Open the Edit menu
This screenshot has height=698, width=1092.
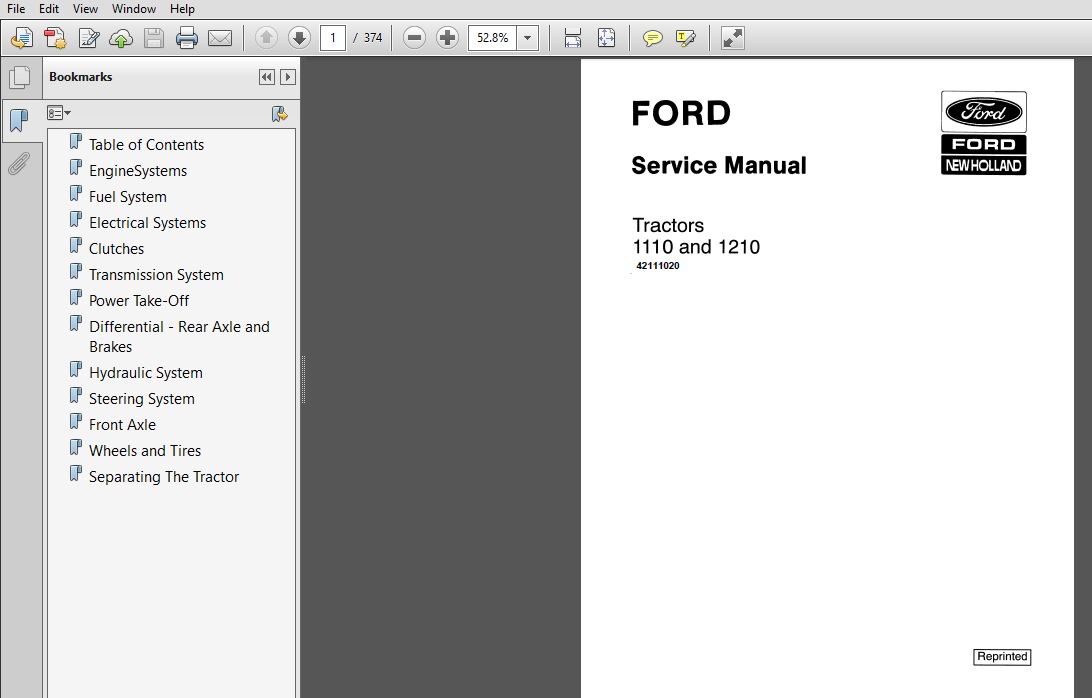pyautogui.click(x=49, y=9)
